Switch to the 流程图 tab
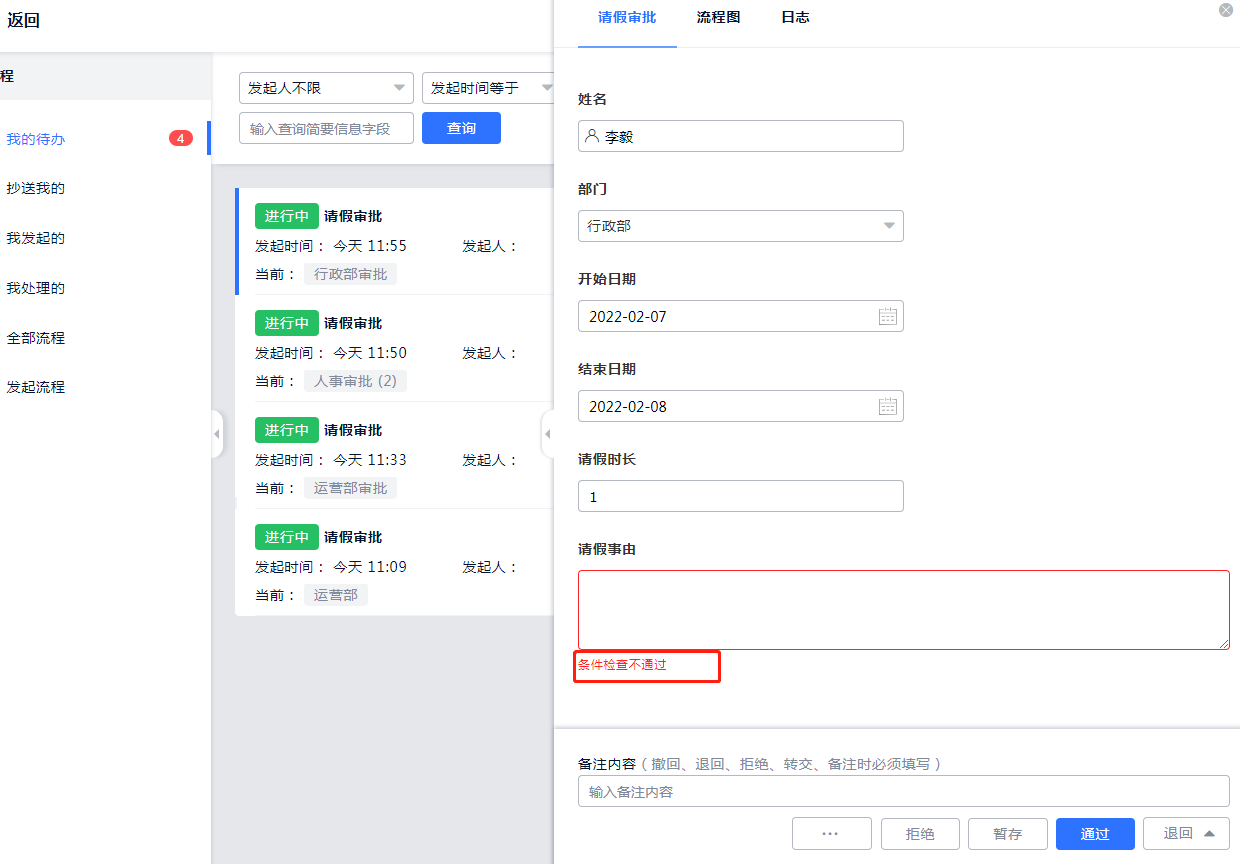 [718, 17]
